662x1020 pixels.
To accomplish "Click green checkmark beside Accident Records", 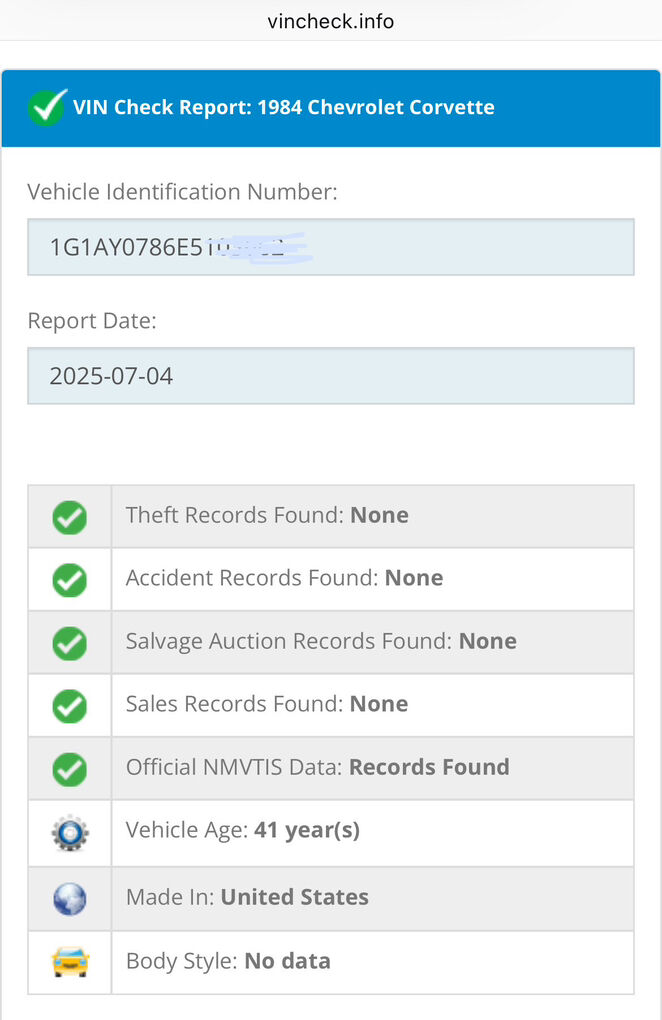I will [x=69, y=580].
